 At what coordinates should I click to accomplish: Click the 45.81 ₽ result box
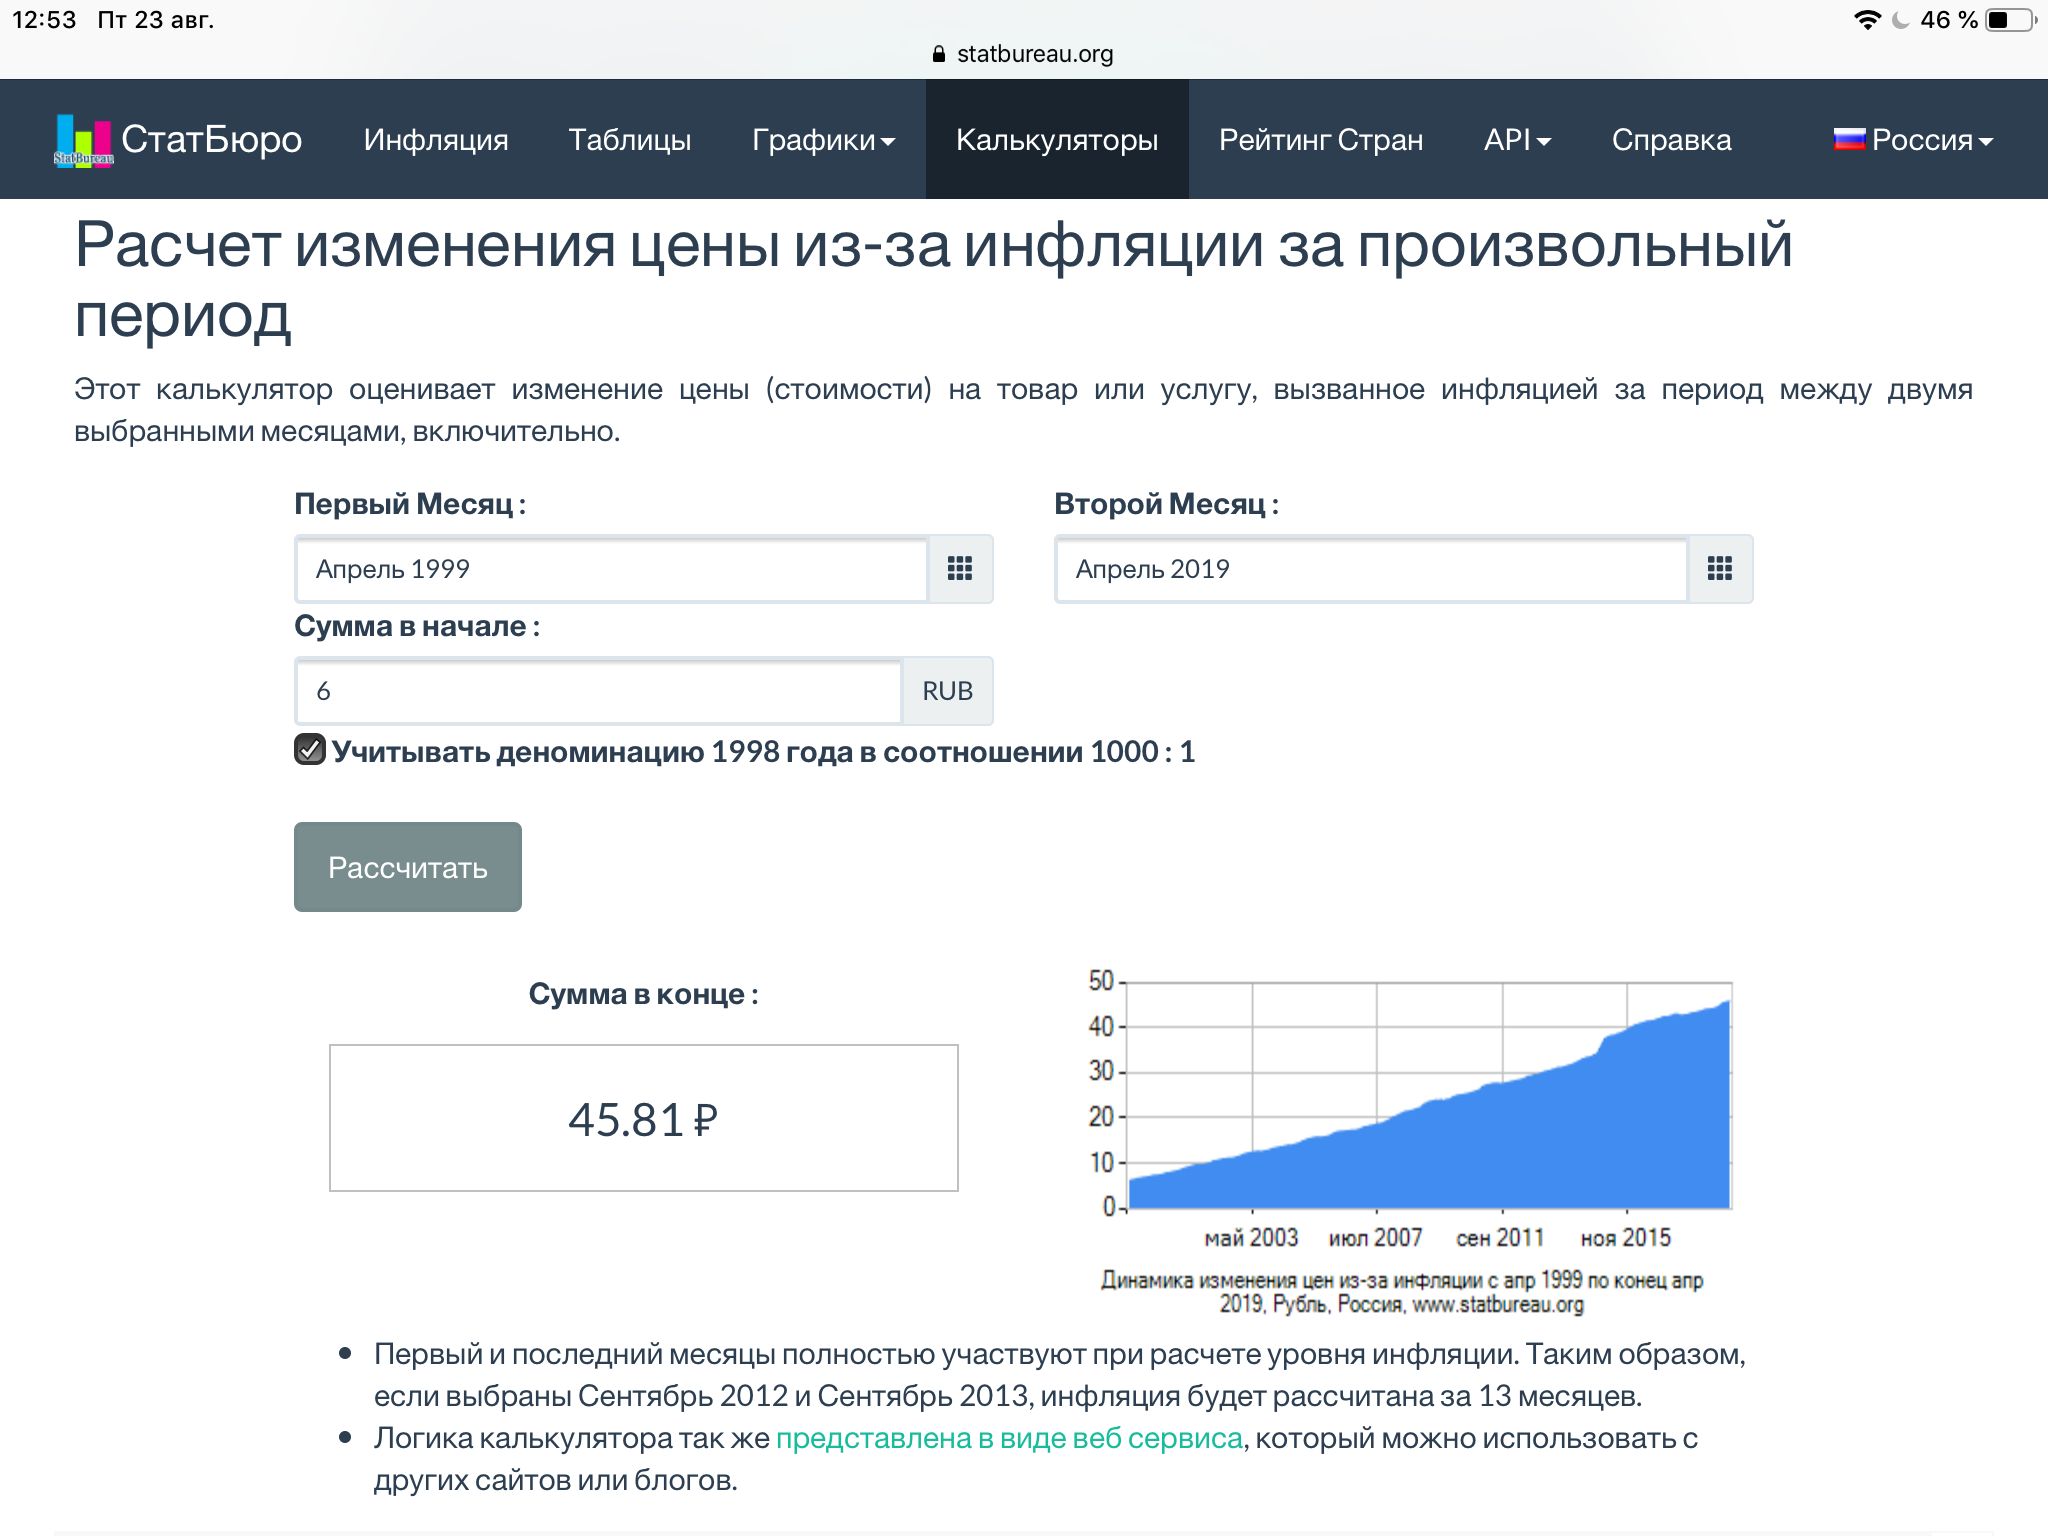pos(644,1118)
